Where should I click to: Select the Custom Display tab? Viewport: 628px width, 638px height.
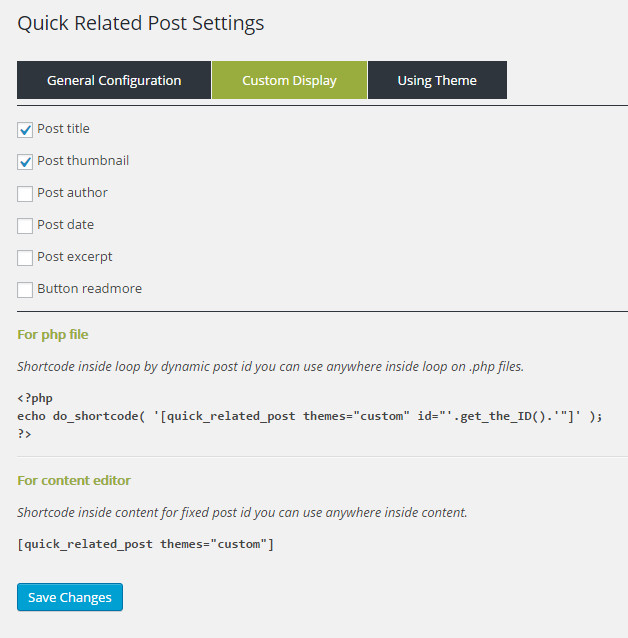tap(289, 80)
